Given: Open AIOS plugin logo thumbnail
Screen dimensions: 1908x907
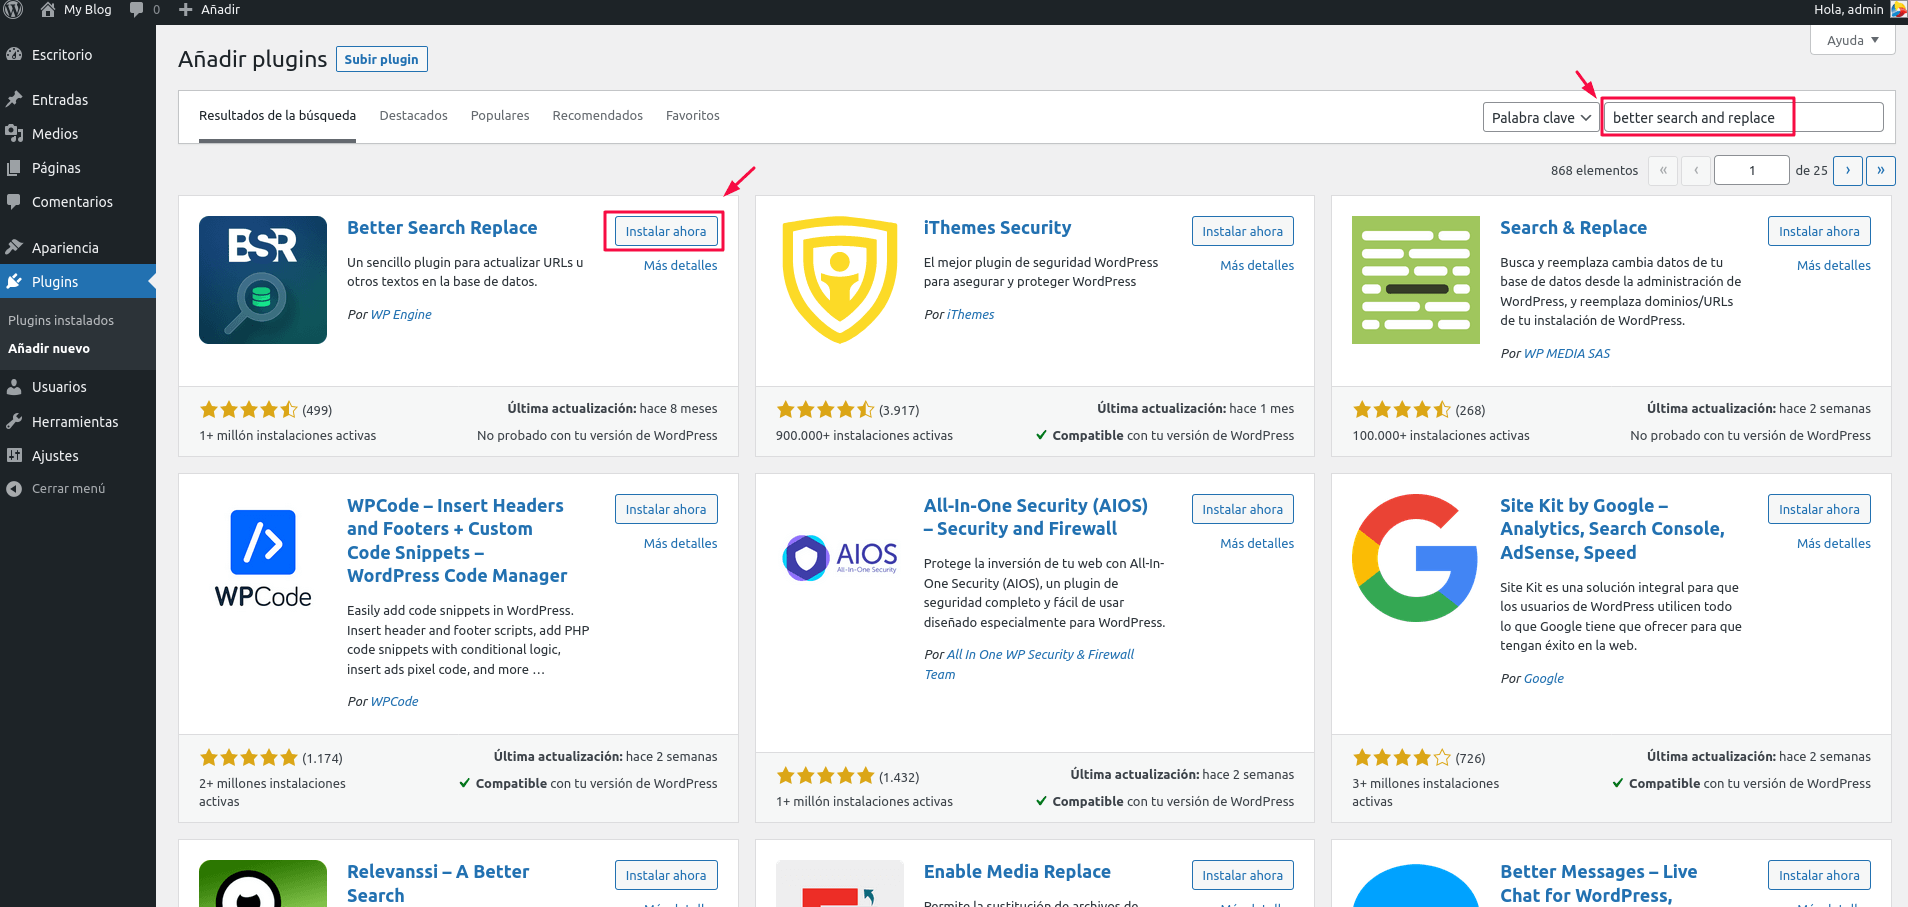Looking at the screenshot, I should 840,558.
